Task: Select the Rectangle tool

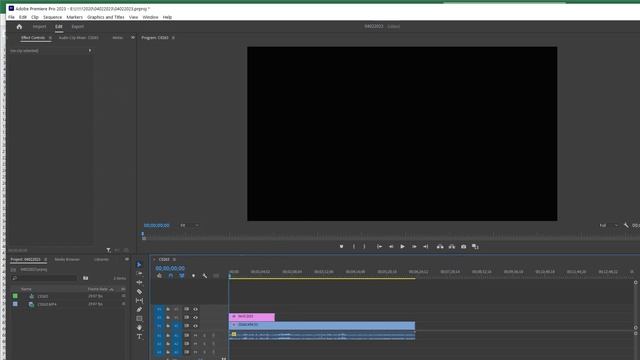Action: point(139,318)
